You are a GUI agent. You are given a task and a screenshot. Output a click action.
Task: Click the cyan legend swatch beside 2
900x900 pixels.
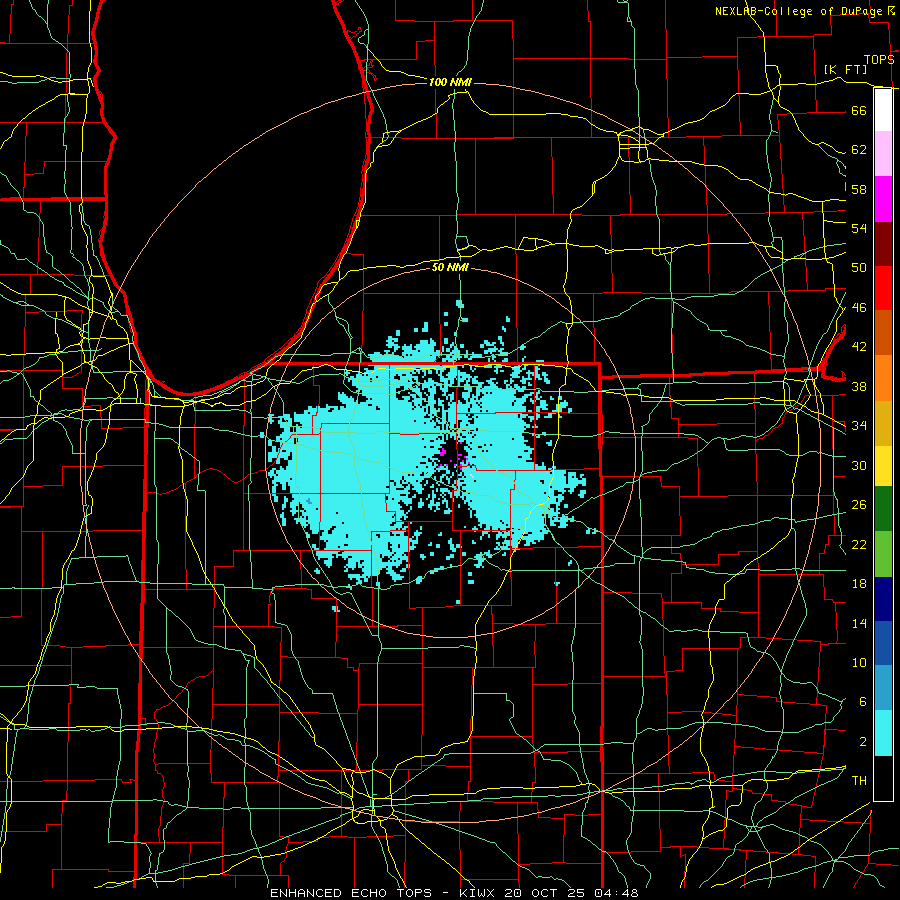coord(883,733)
